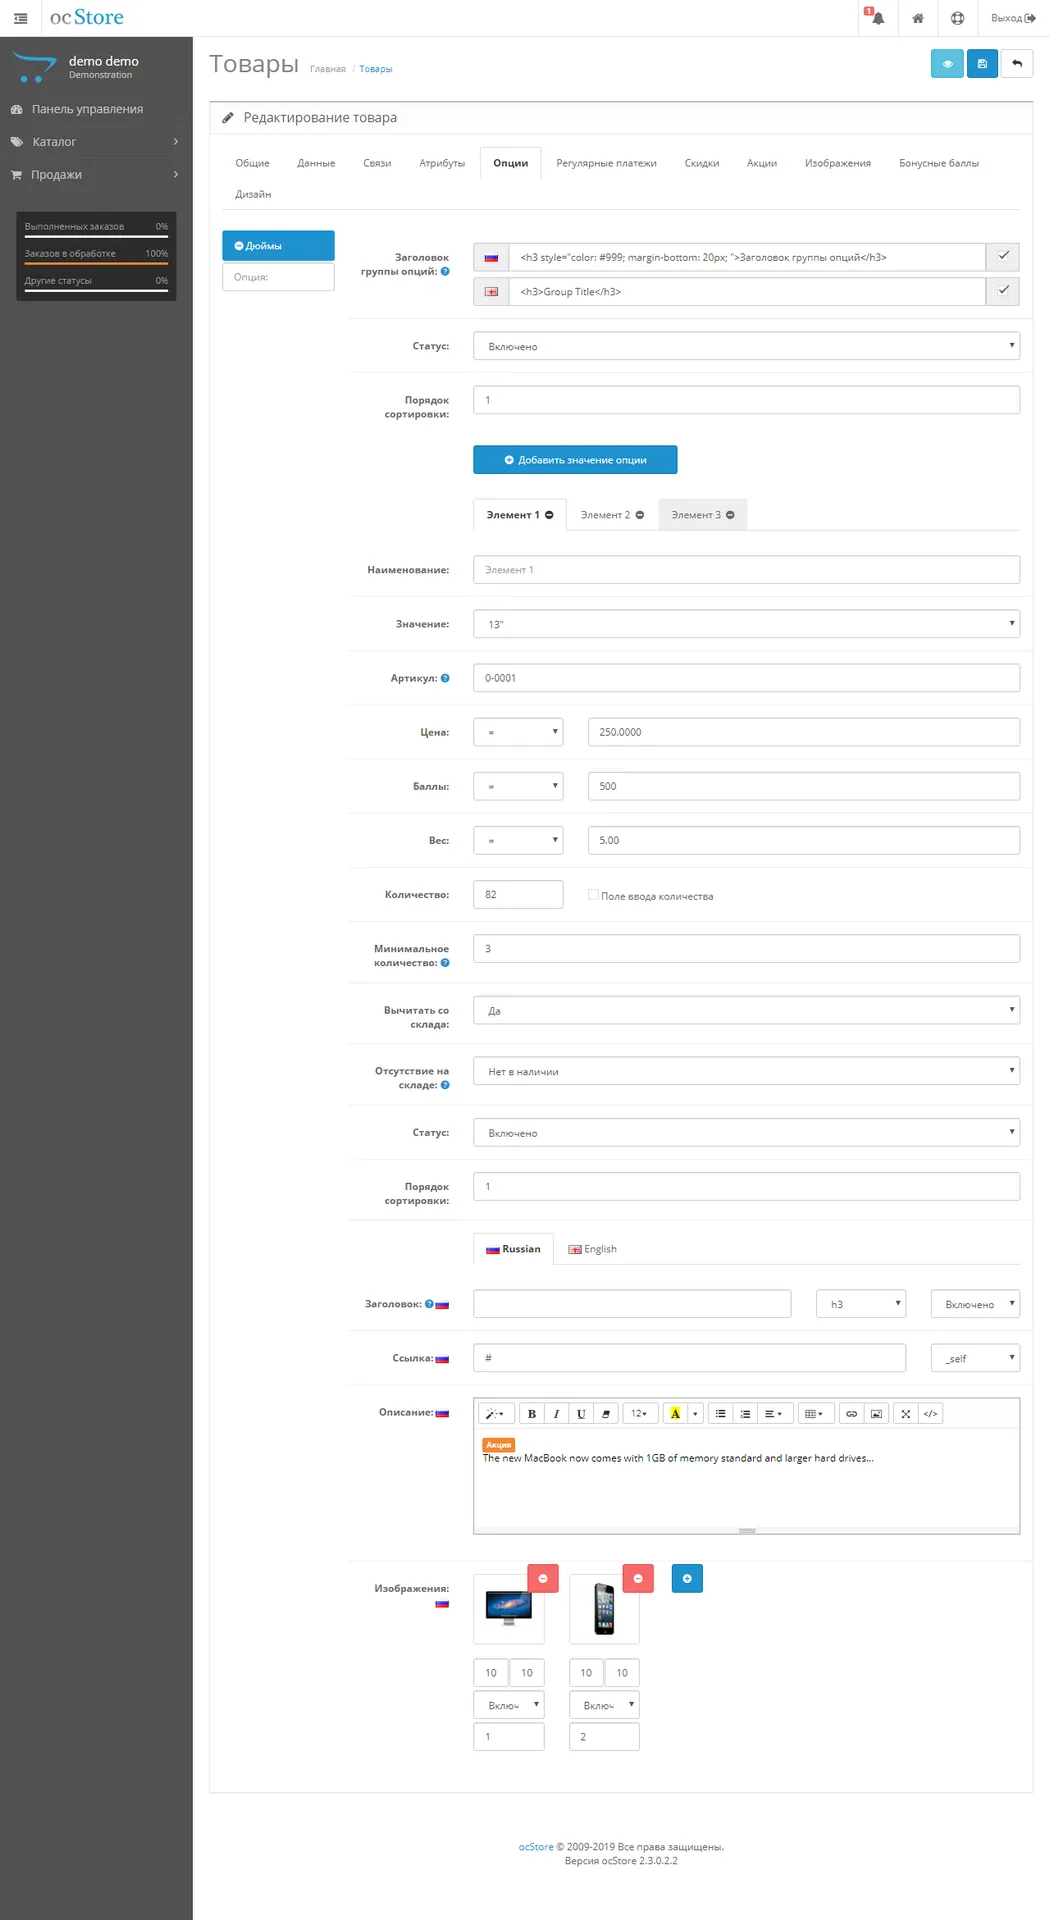
Task: Pick the yellow text highlight color button
Action: point(675,1413)
